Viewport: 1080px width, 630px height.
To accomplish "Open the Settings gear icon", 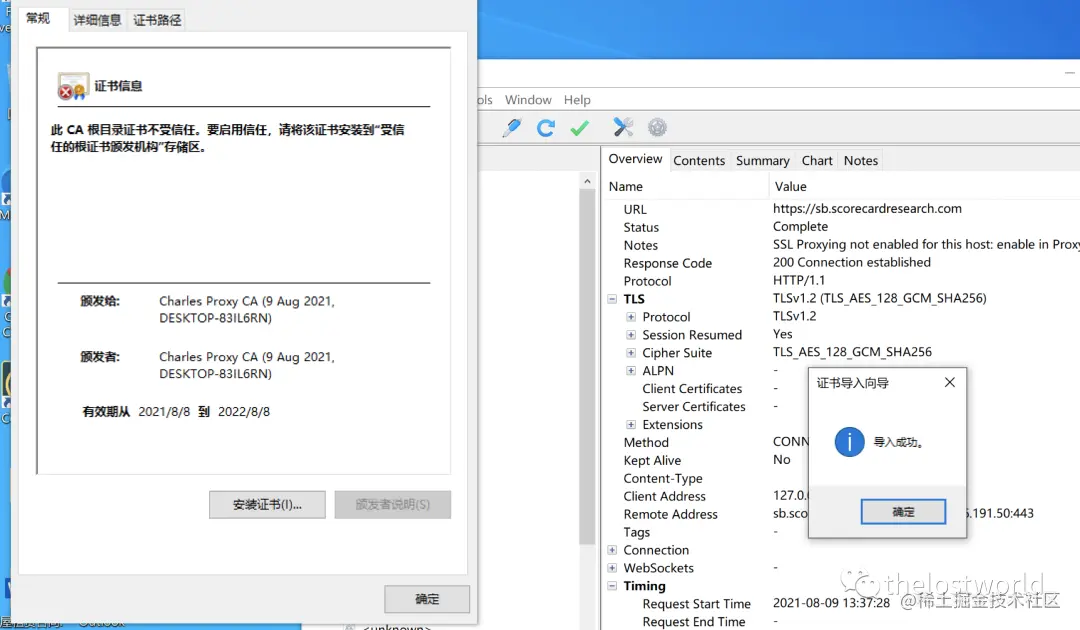I will pyautogui.click(x=657, y=127).
